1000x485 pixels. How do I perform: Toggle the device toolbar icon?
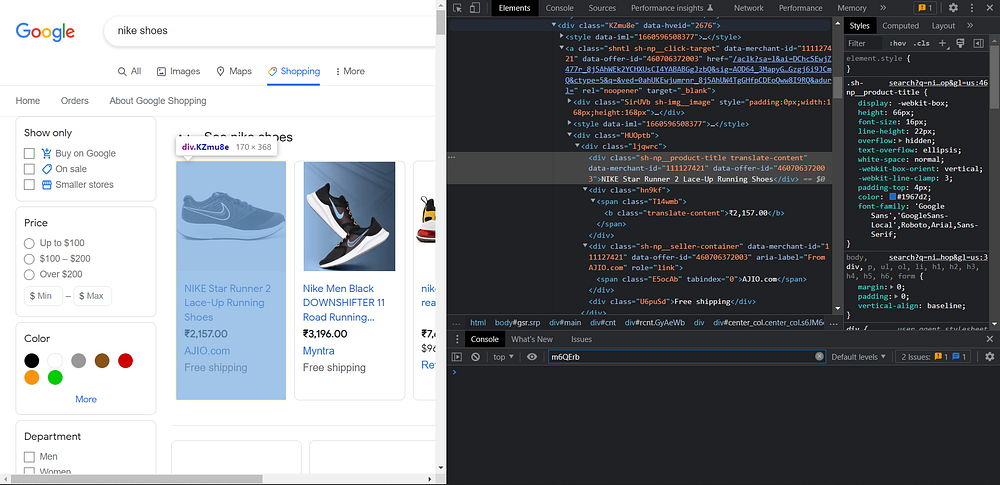[474, 8]
